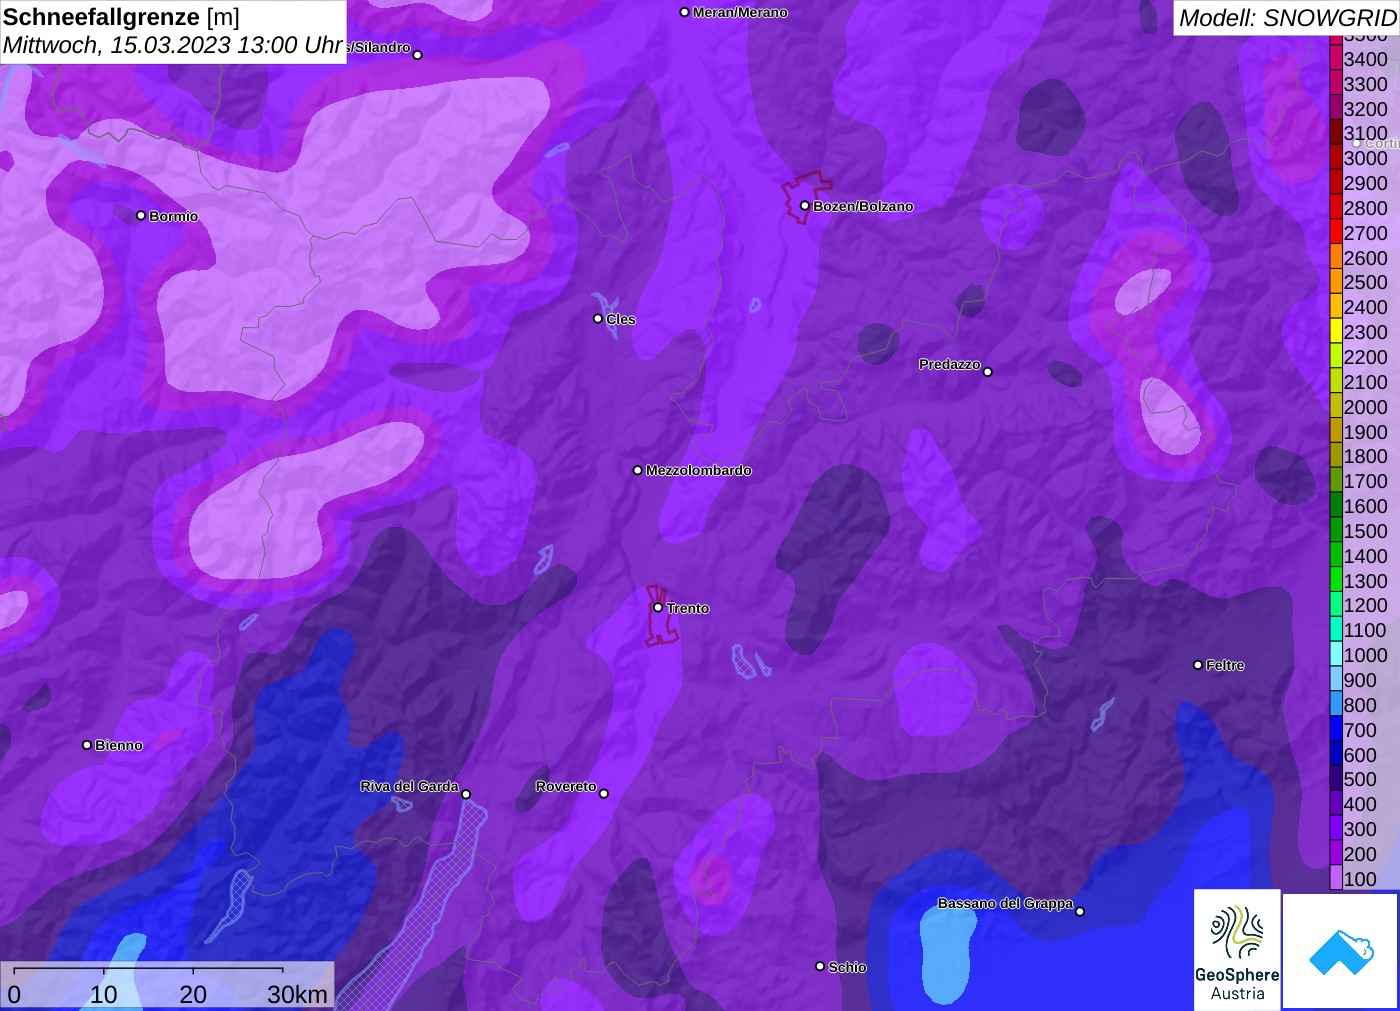Click the Bassano del Grappa marker

pyautogui.click(x=1080, y=911)
